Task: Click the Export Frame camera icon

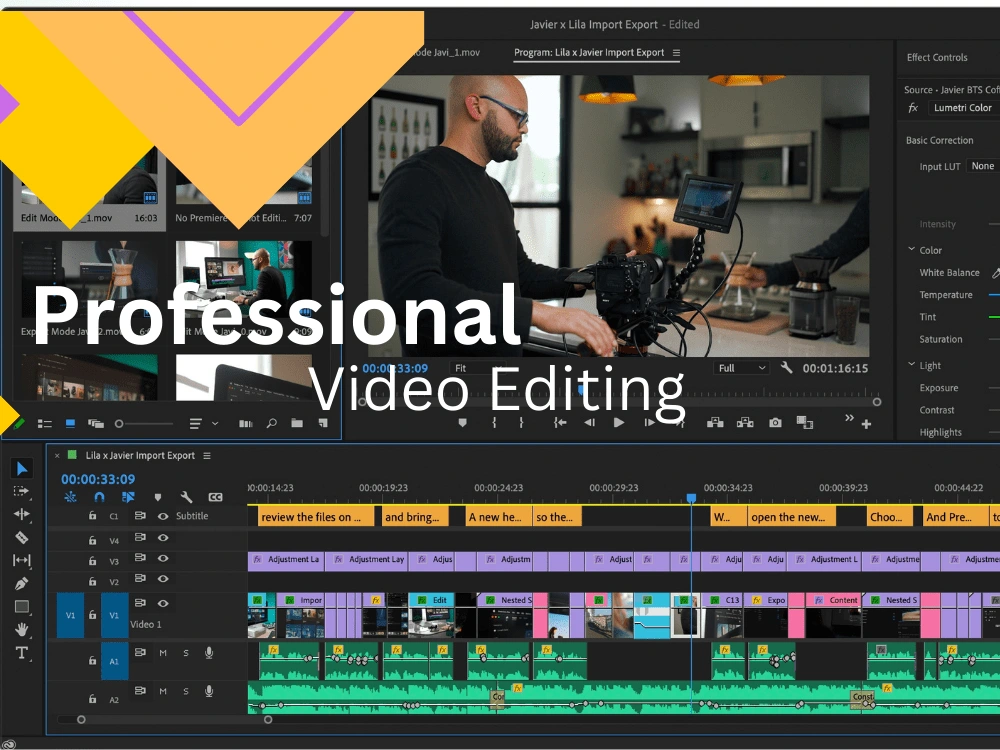Action: (775, 423)
